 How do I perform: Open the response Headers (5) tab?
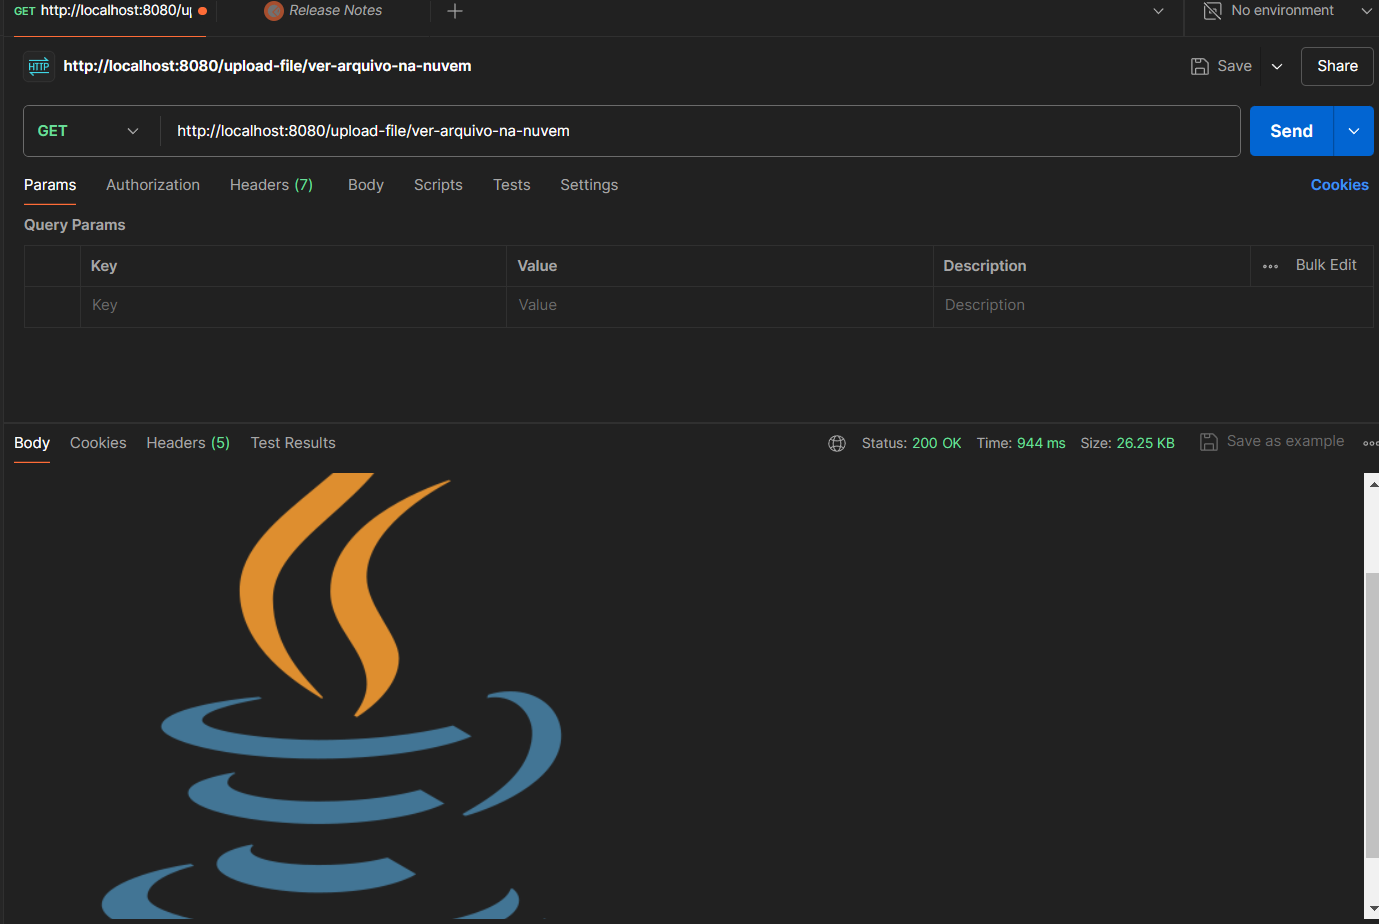(x=188, y=443)
